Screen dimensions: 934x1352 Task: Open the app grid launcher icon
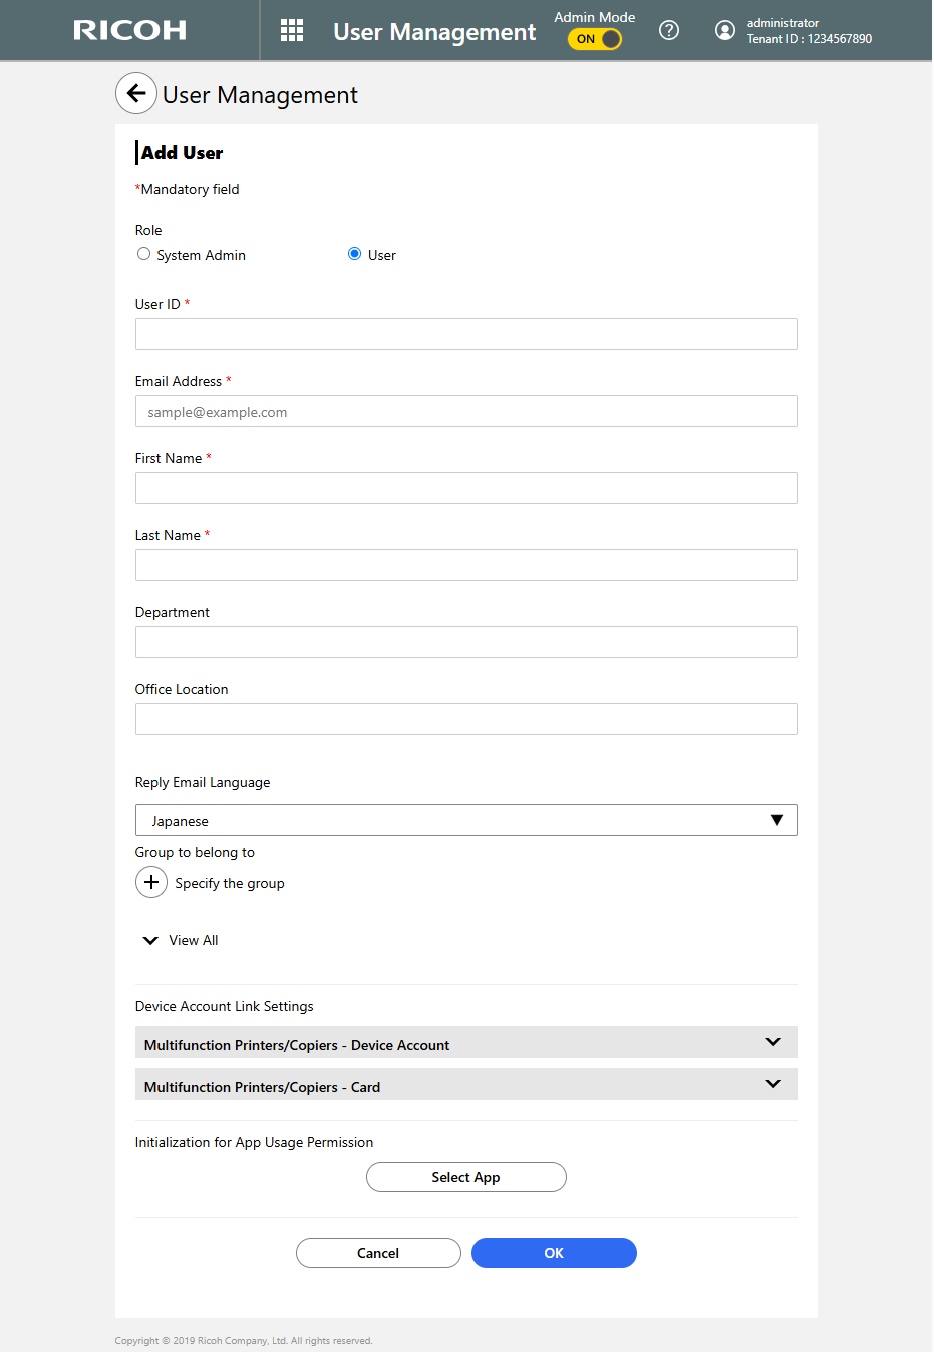(x=292, y=30)
